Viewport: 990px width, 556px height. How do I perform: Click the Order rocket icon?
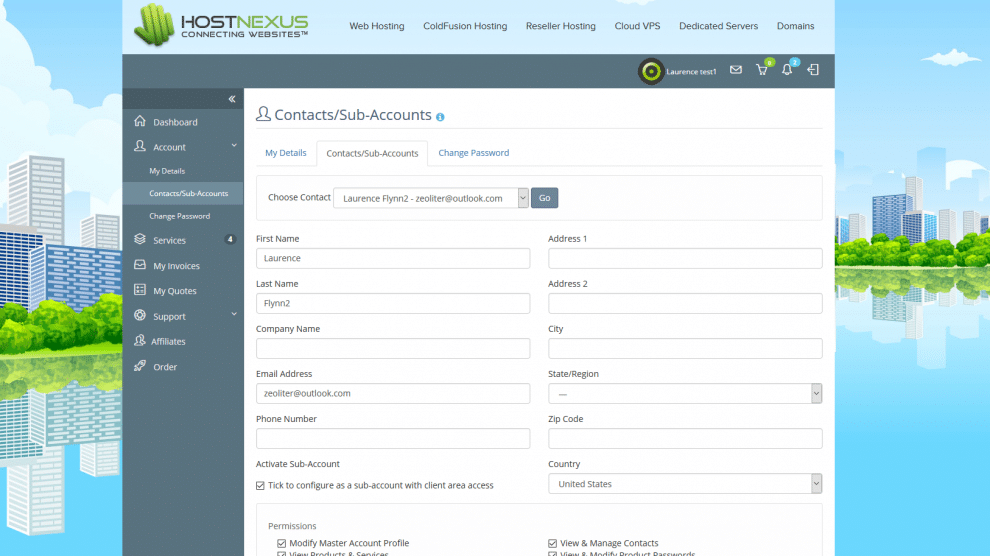click(140, 366)
